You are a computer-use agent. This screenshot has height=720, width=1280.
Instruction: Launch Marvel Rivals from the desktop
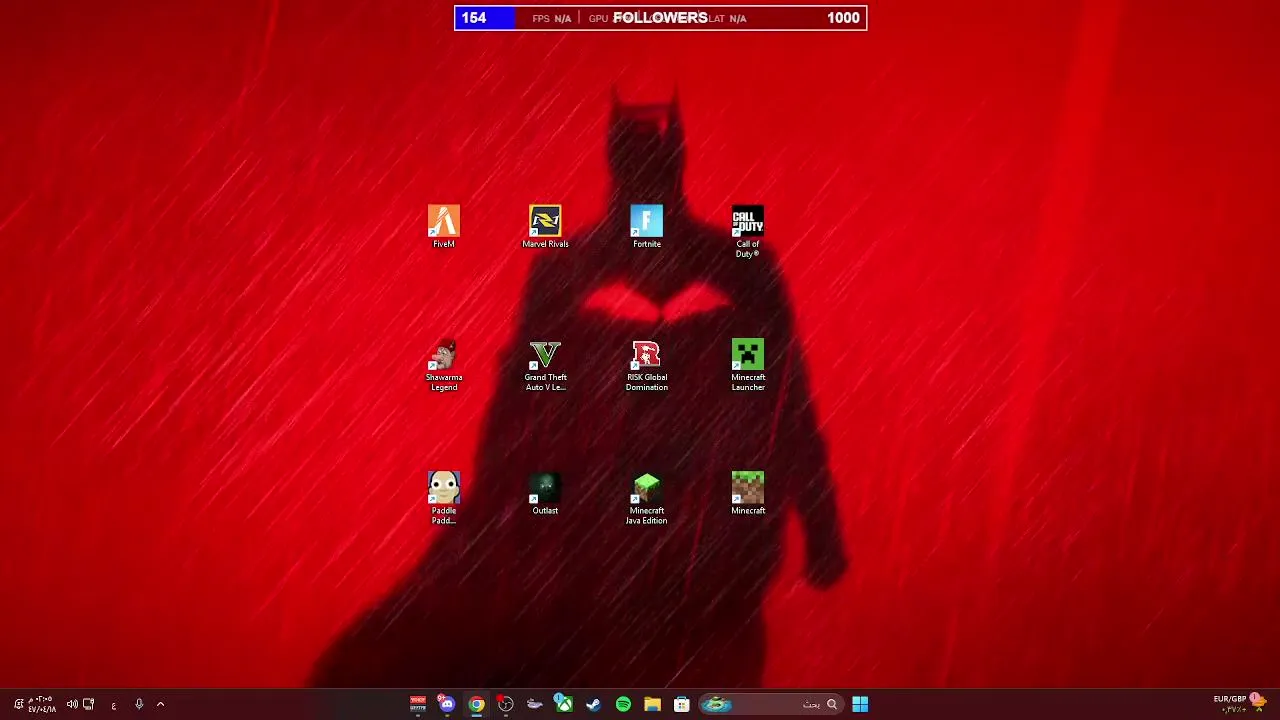tap(545, 226)
